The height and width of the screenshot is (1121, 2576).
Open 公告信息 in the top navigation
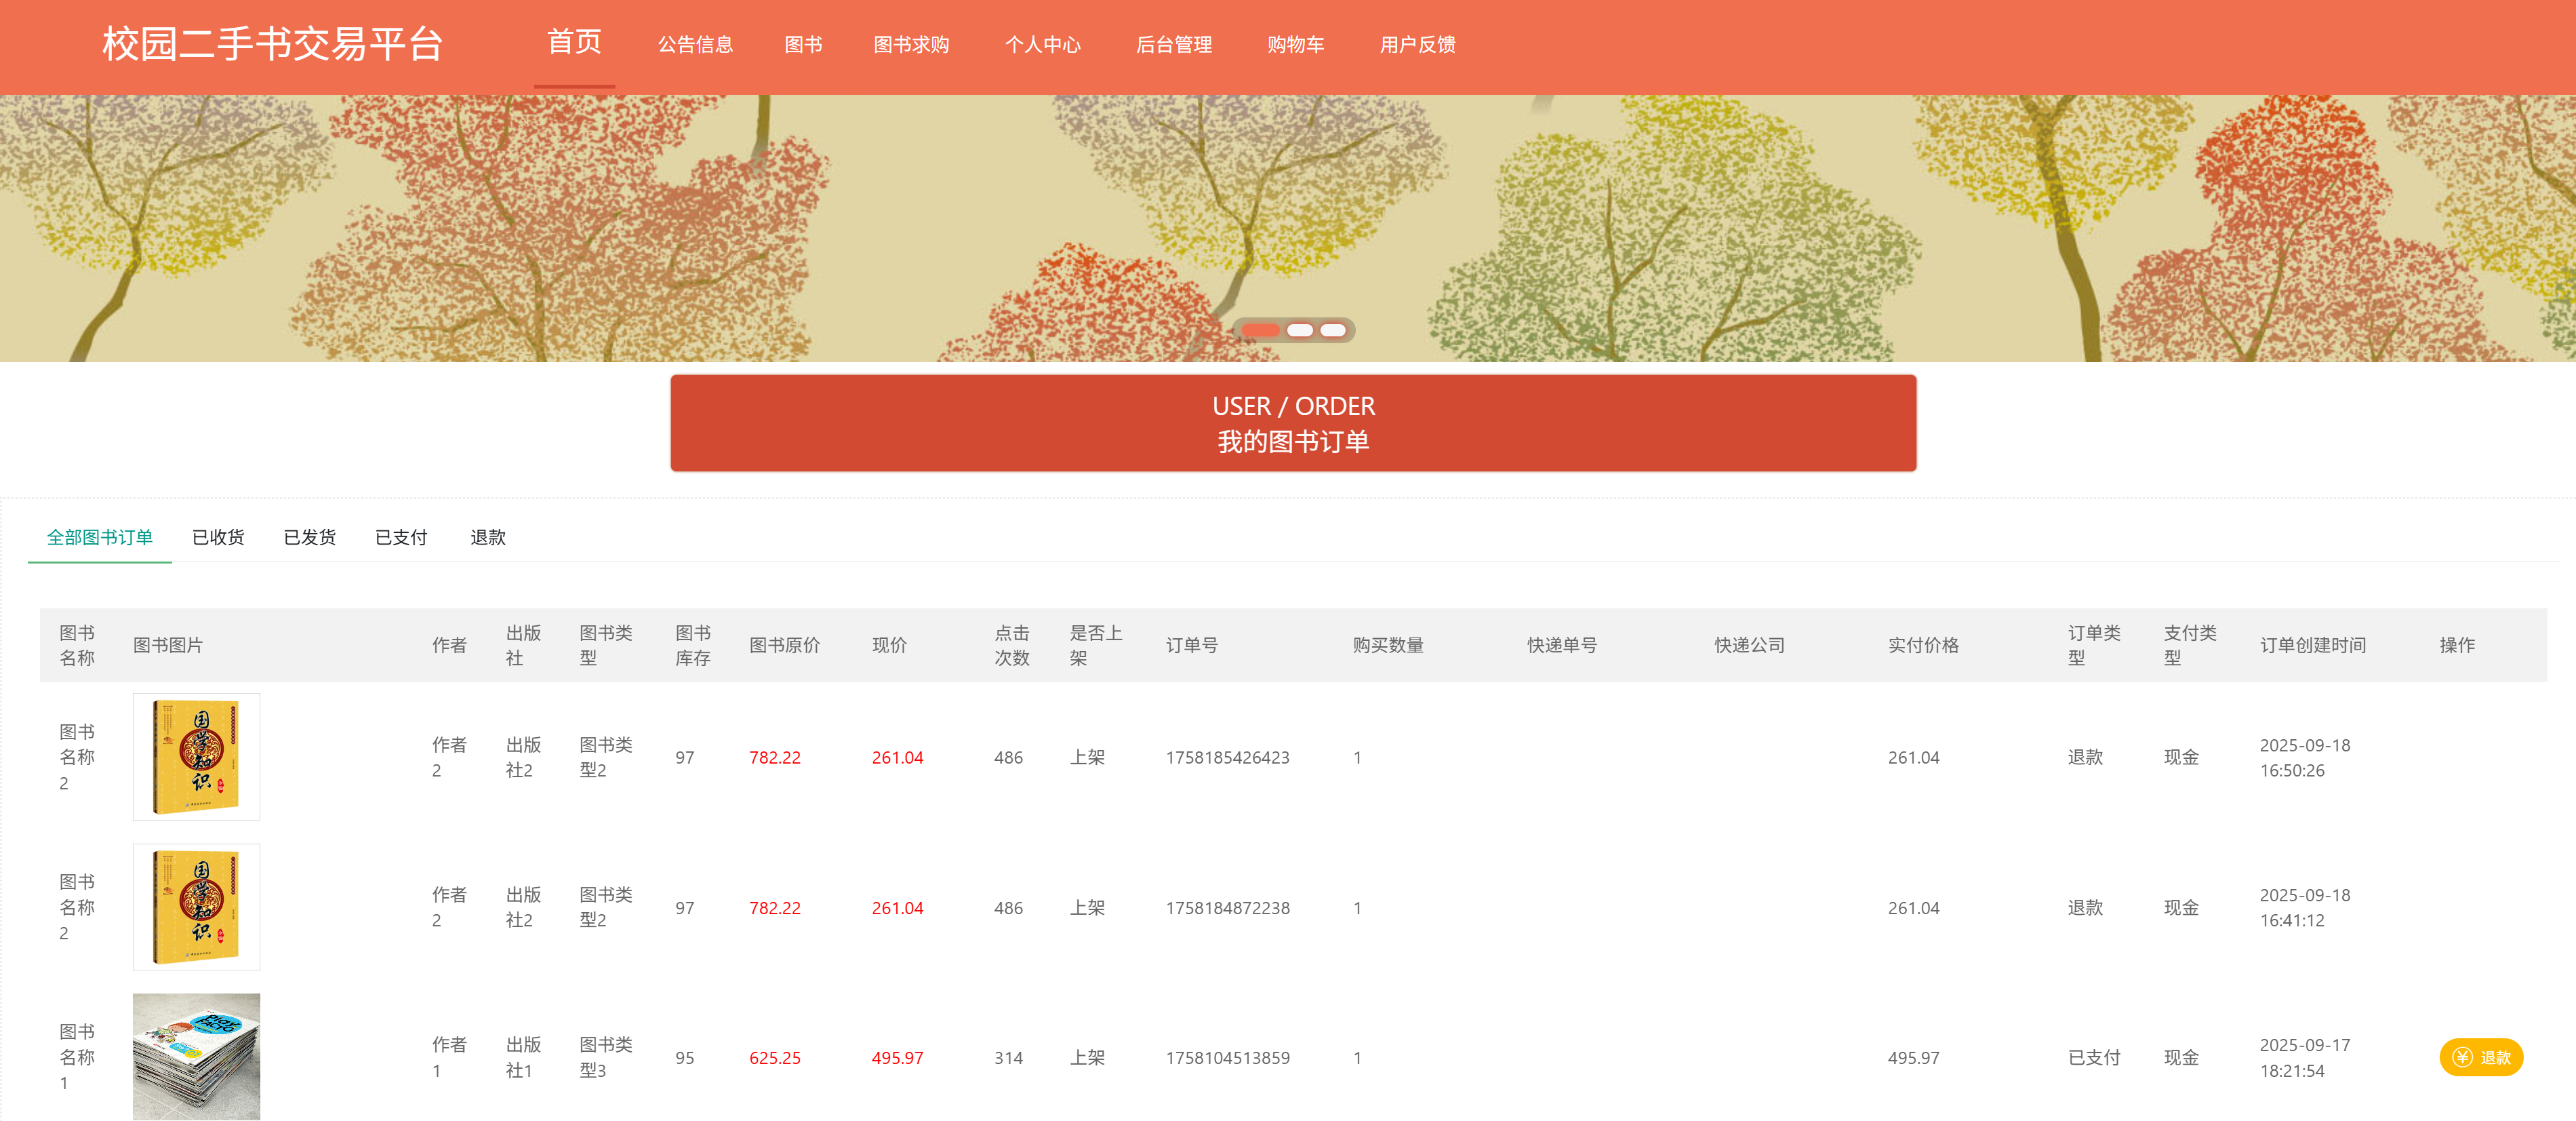point(695,45)
